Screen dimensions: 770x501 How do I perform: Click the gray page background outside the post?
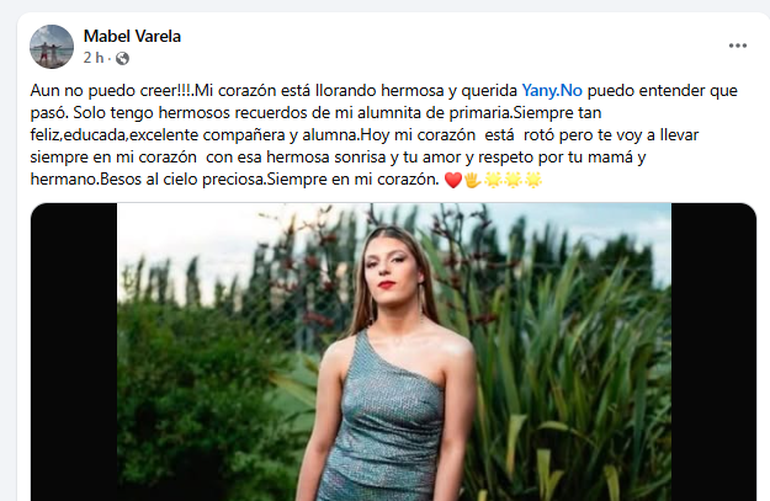pos(8,246)
